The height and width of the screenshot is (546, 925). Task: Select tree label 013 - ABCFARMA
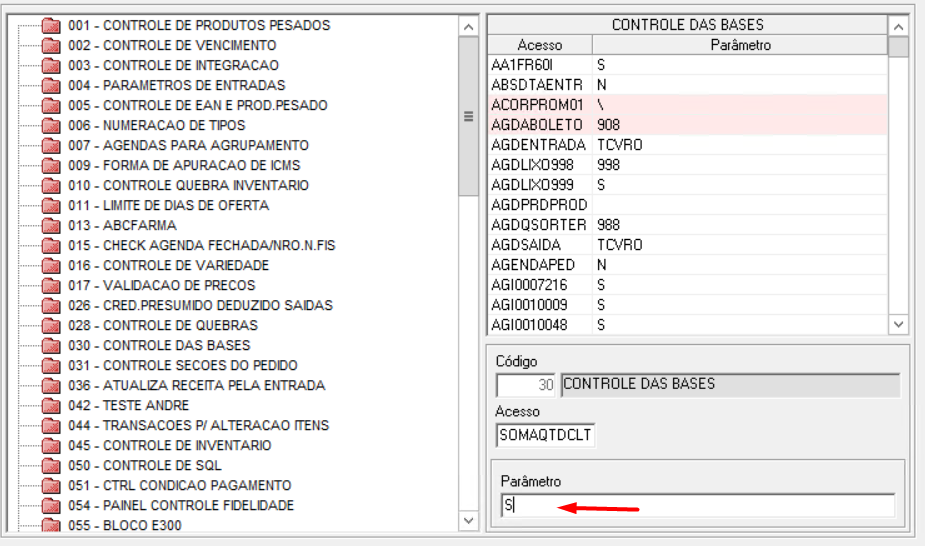(122, 225)
